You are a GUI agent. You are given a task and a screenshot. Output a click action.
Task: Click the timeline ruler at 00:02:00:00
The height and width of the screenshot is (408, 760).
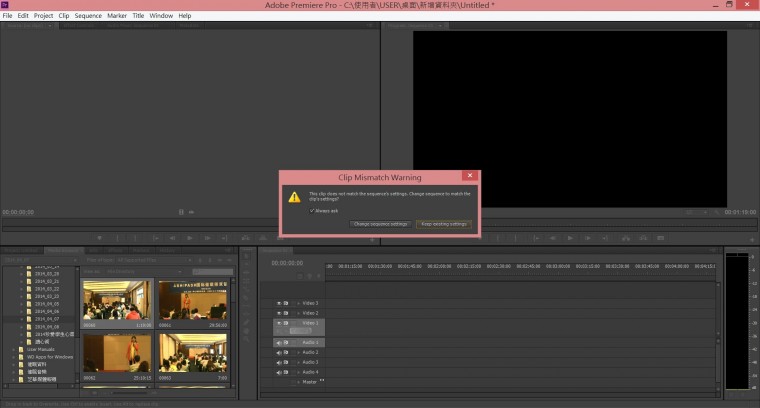point(439,266)
